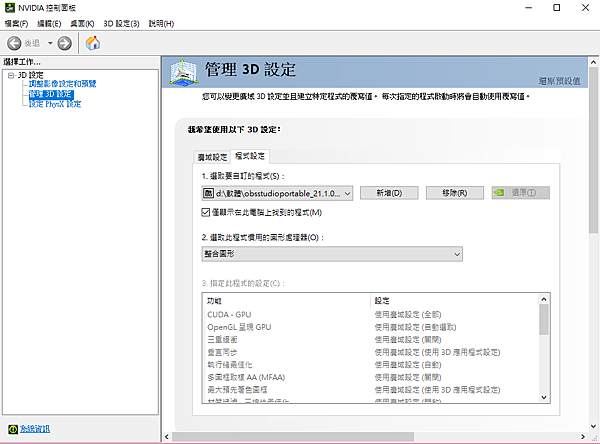This screenshot has width=600, height=444.
Task: Click the OpenGL setting value (自動選取)
Action: (x=415, y=327)
